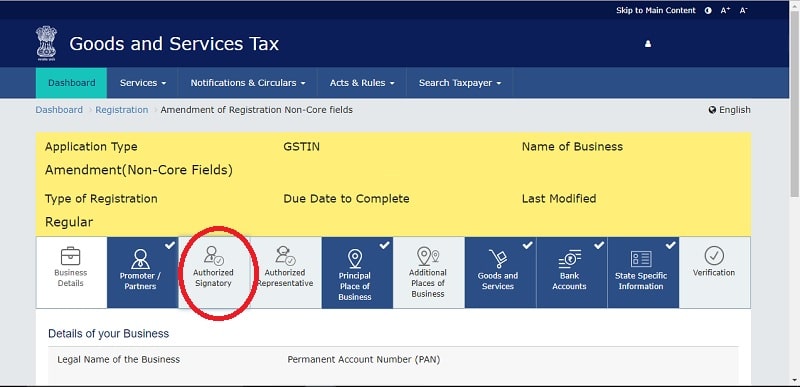The height and width of the screenshot is (387, 800).
Task: Click Skip to Main Content link
Action: pos(656,10)
